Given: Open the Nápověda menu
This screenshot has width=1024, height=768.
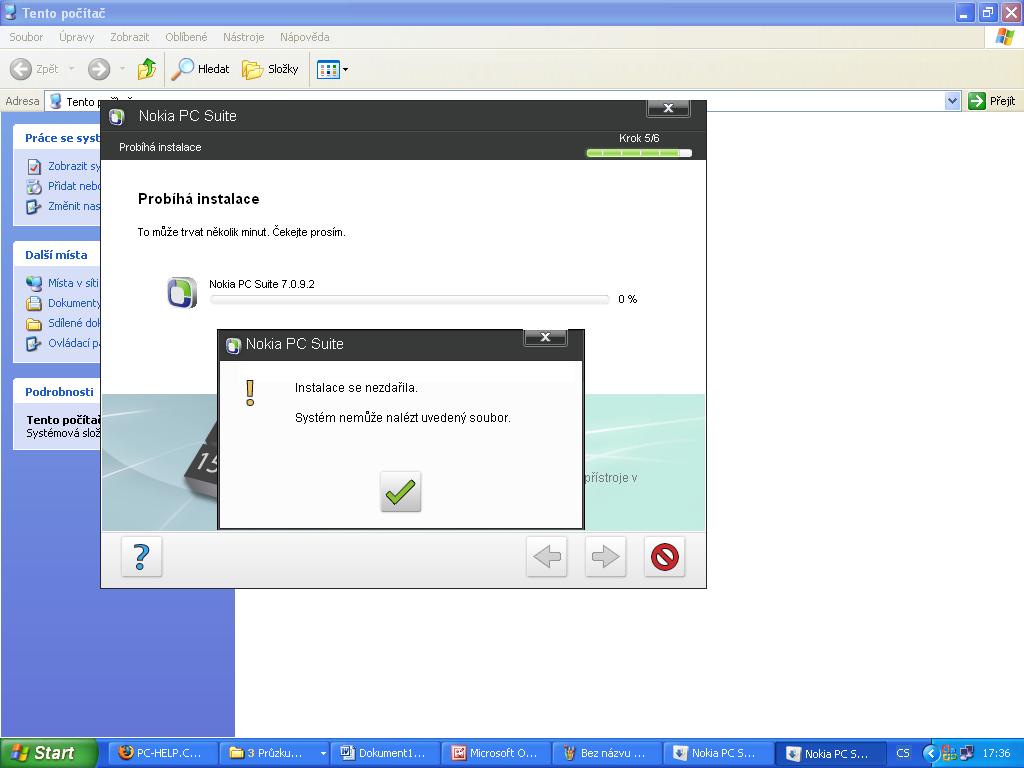Looking at the screenshot, I should [x=304, y=37].
